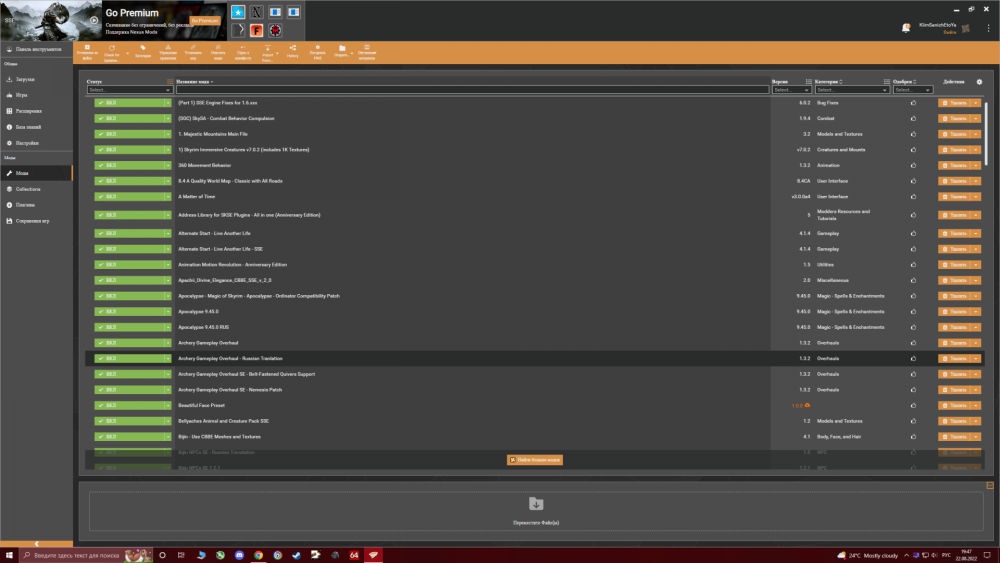Open Categories from the orange toolbar
1000x563 pixels.
(x=143, y=52)
